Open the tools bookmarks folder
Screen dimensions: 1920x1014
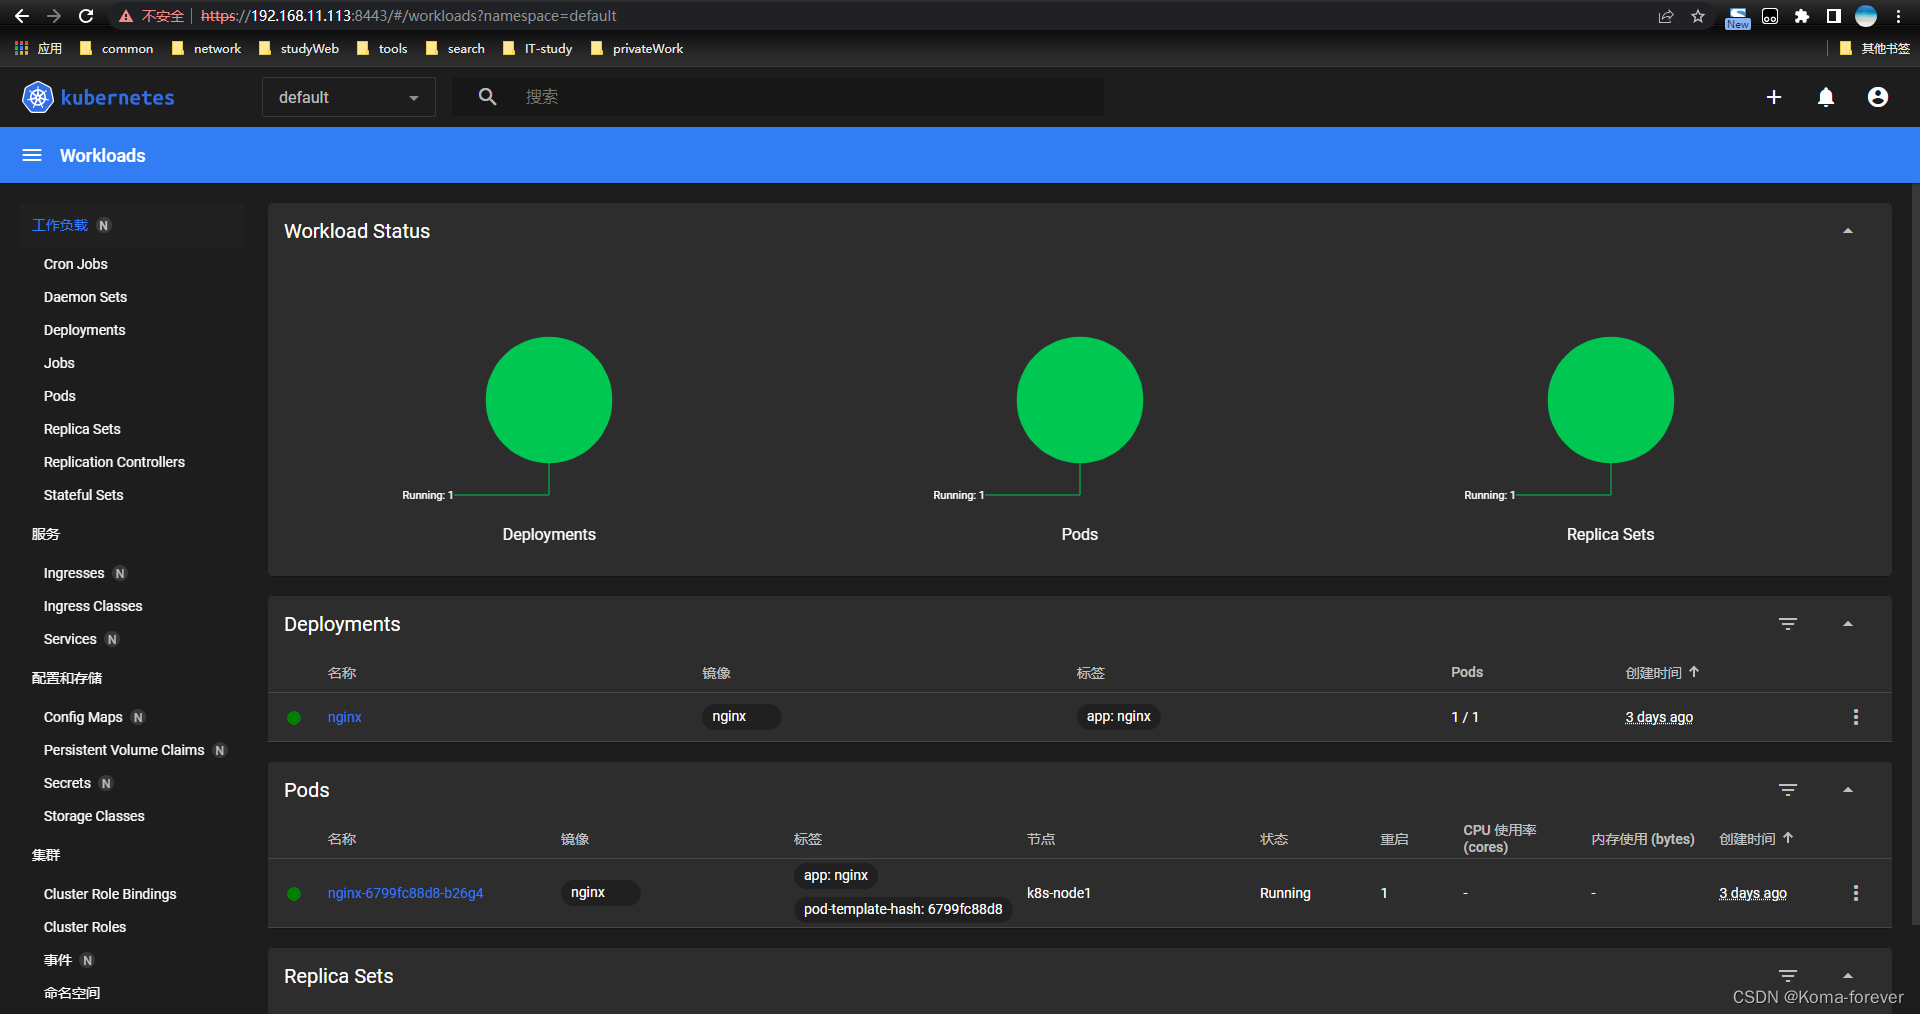coord(382,48)
